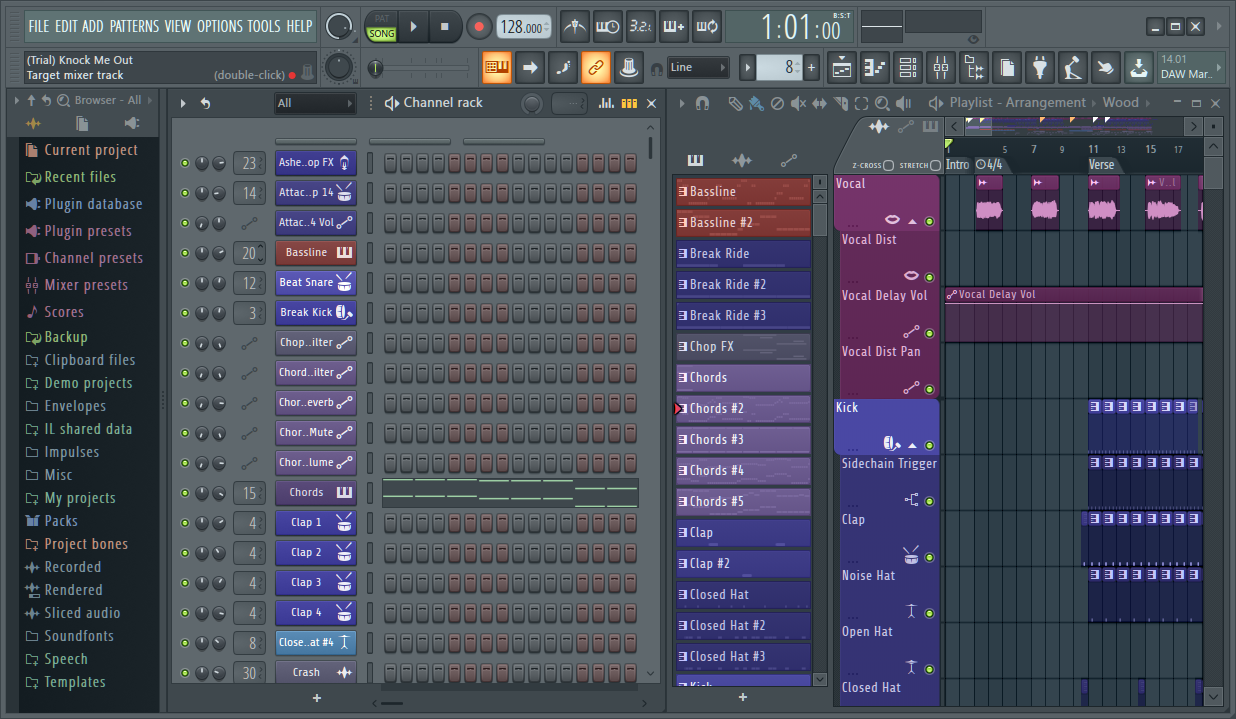The width and height of the screenshot is (1236, 719).
Task: Click the browser search magnifier icon
Action: [63, 100]
